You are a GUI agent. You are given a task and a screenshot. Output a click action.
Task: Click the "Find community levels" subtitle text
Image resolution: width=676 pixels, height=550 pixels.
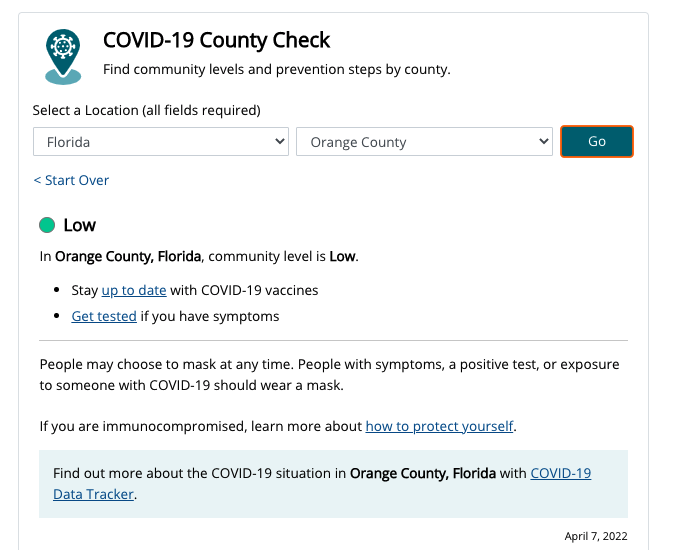point(277,70)
